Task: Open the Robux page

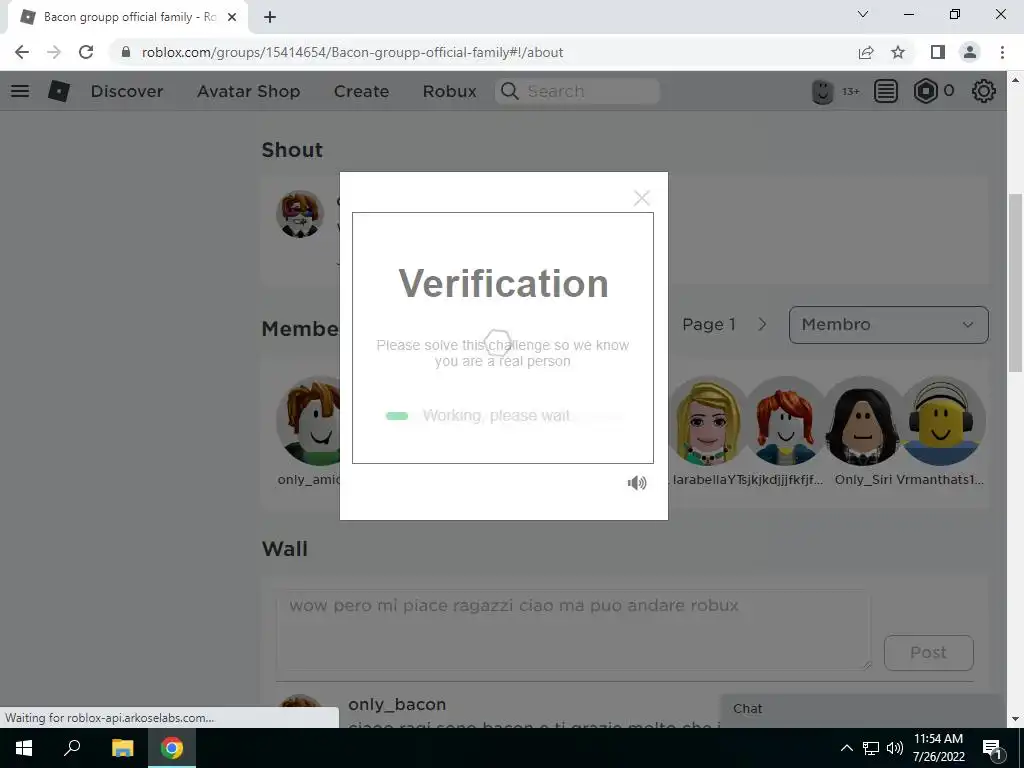Action: coord(449,91)
